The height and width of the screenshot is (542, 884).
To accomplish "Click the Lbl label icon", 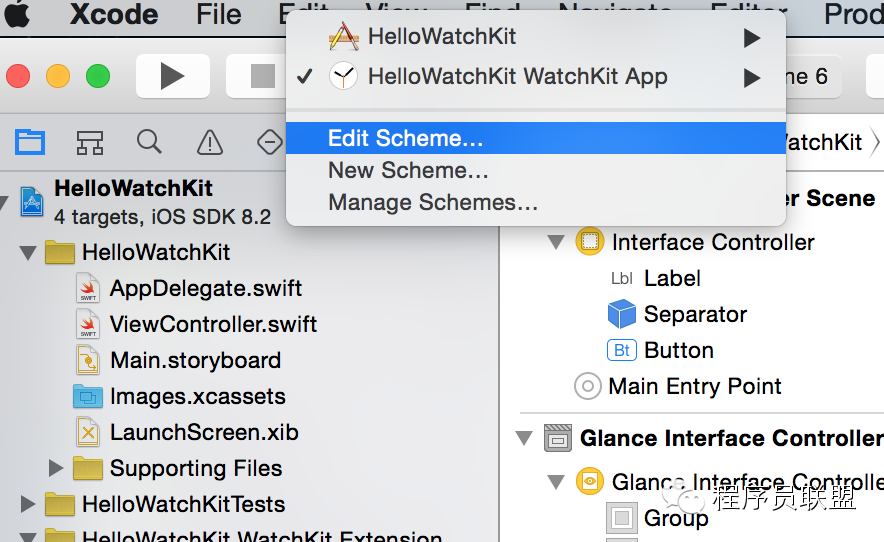I will (622, 279).
